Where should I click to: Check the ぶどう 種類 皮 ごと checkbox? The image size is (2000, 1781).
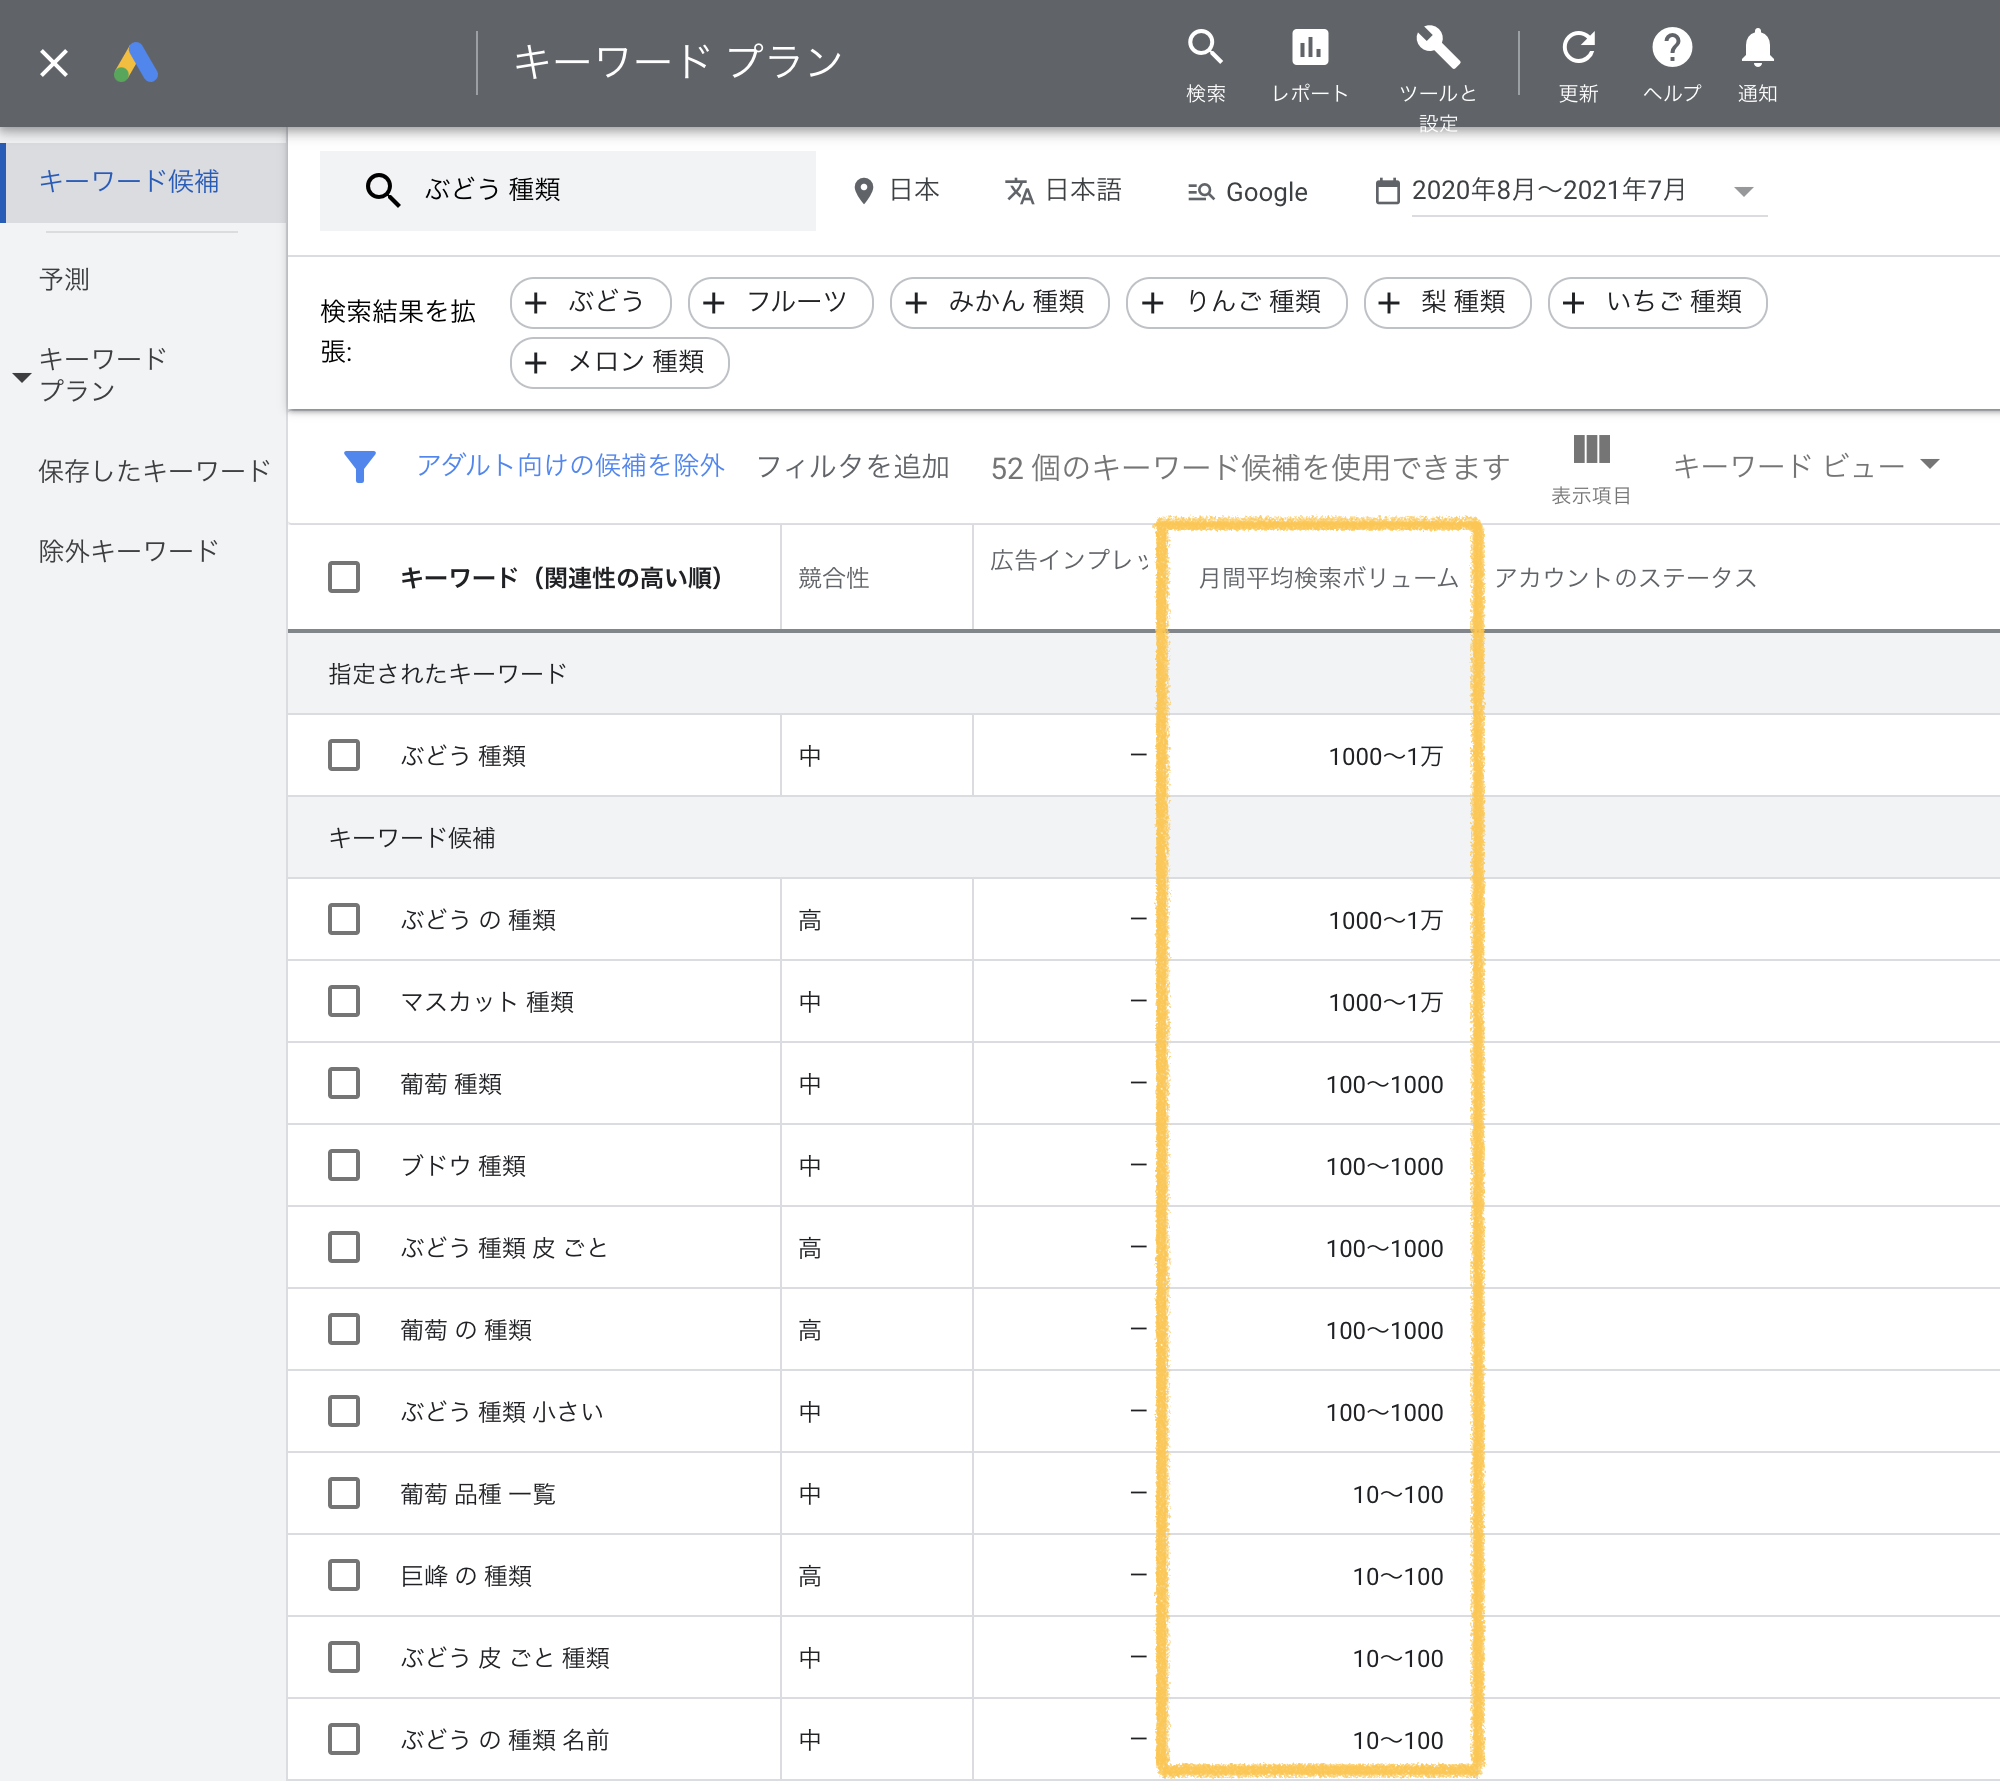(344, 1247)
